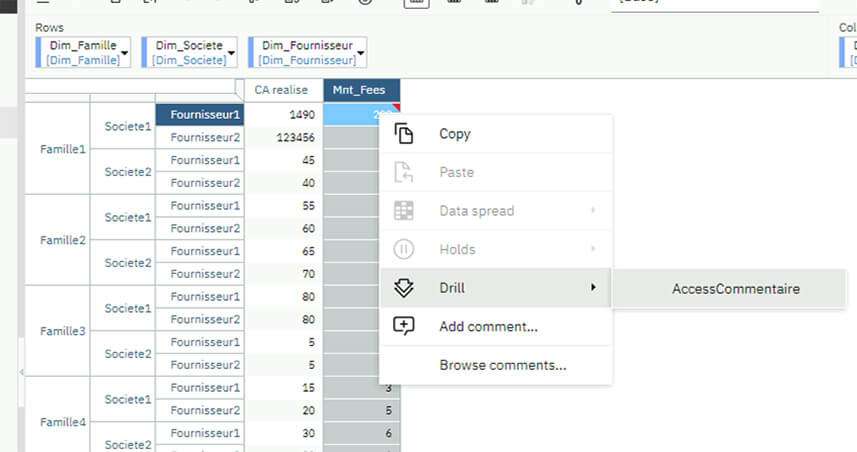Select Fournisseur1 row header beside value 30
Screen dimensions: 857x452
[x=200, y=433]
